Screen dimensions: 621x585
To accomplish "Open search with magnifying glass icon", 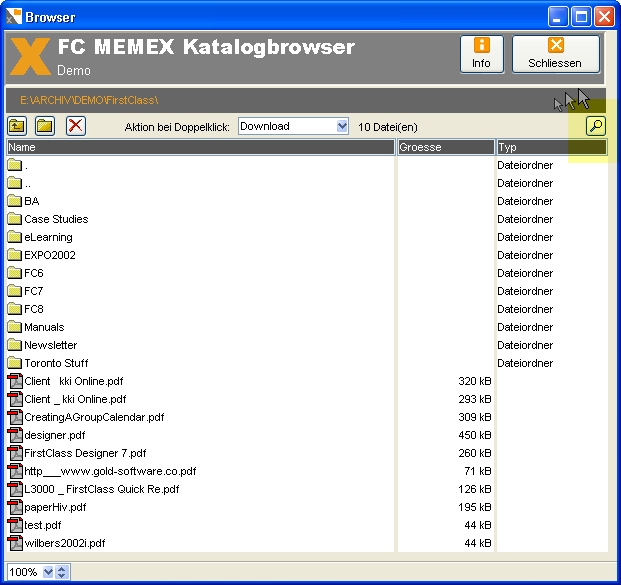I will pyautogui.click(x=596, y=126).
